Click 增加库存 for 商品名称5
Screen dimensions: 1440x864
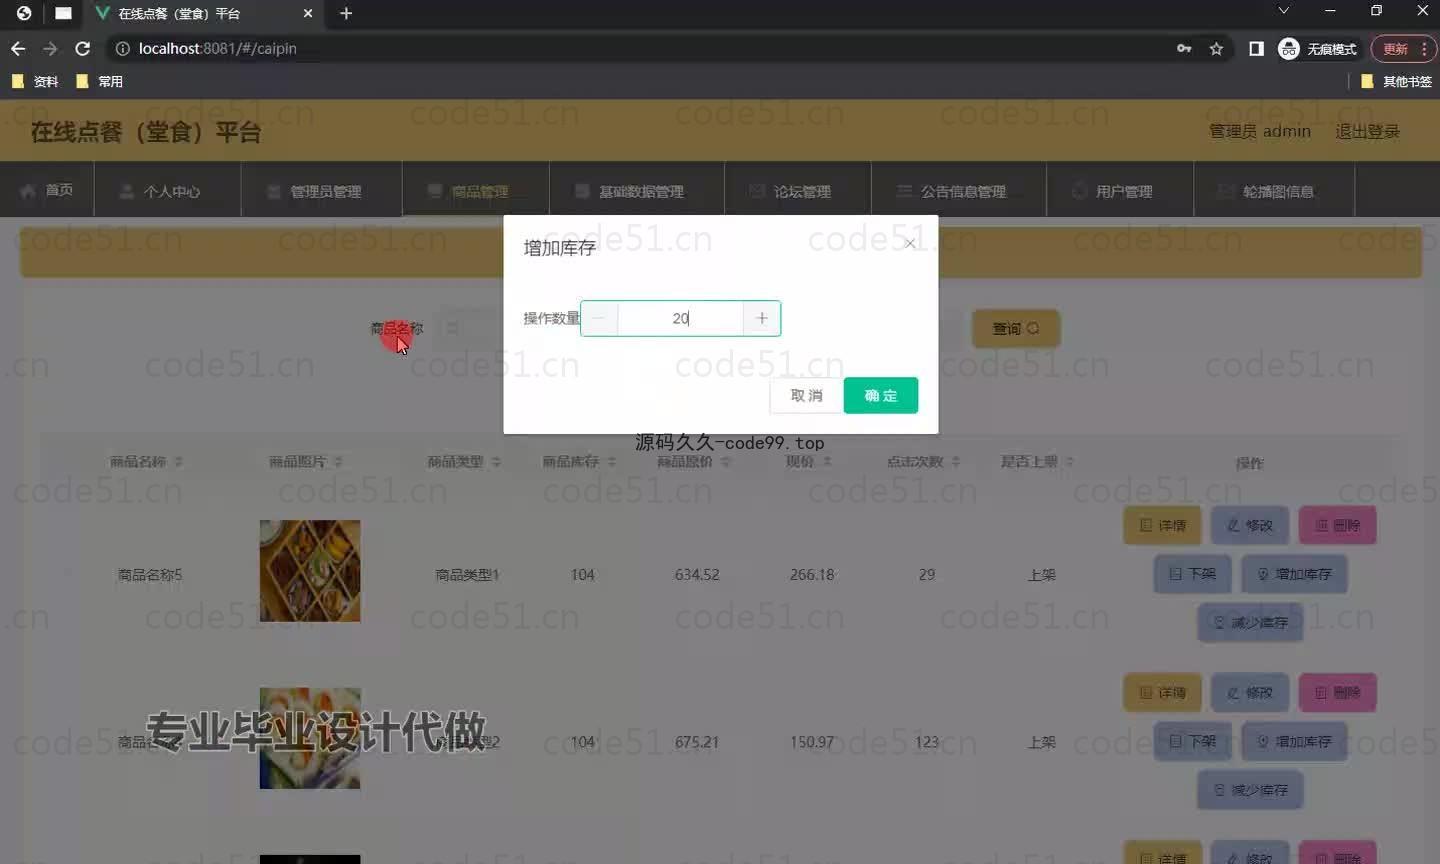point(1294,574)
